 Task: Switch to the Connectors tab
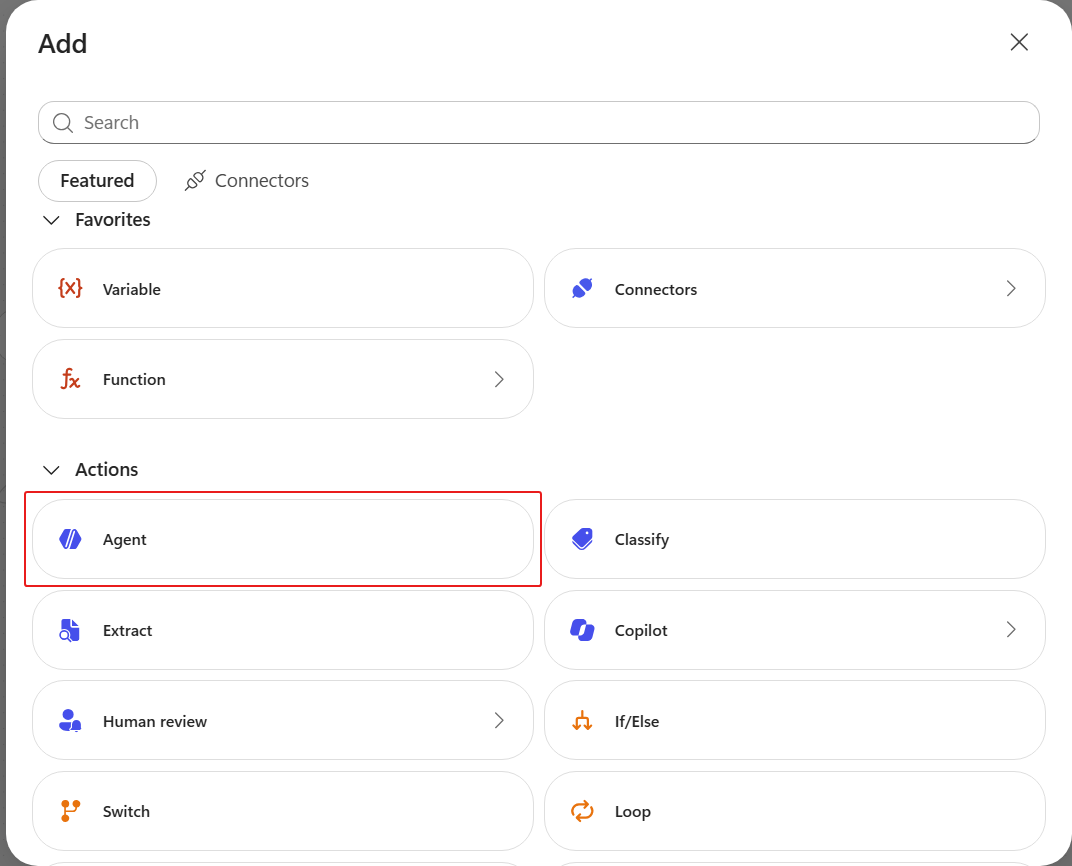247,180
